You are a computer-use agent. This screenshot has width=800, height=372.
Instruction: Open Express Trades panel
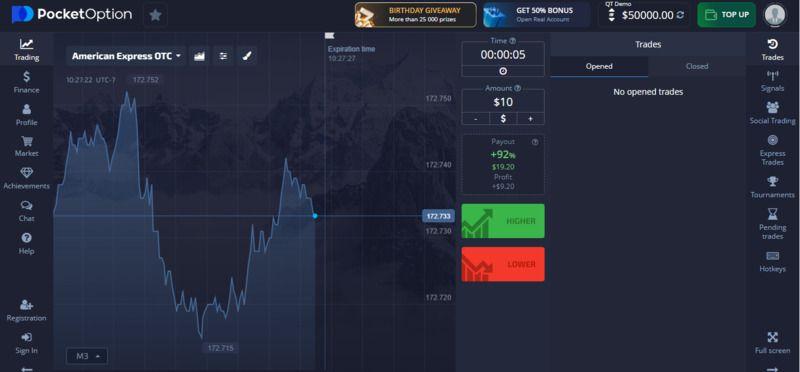point(772,151)
